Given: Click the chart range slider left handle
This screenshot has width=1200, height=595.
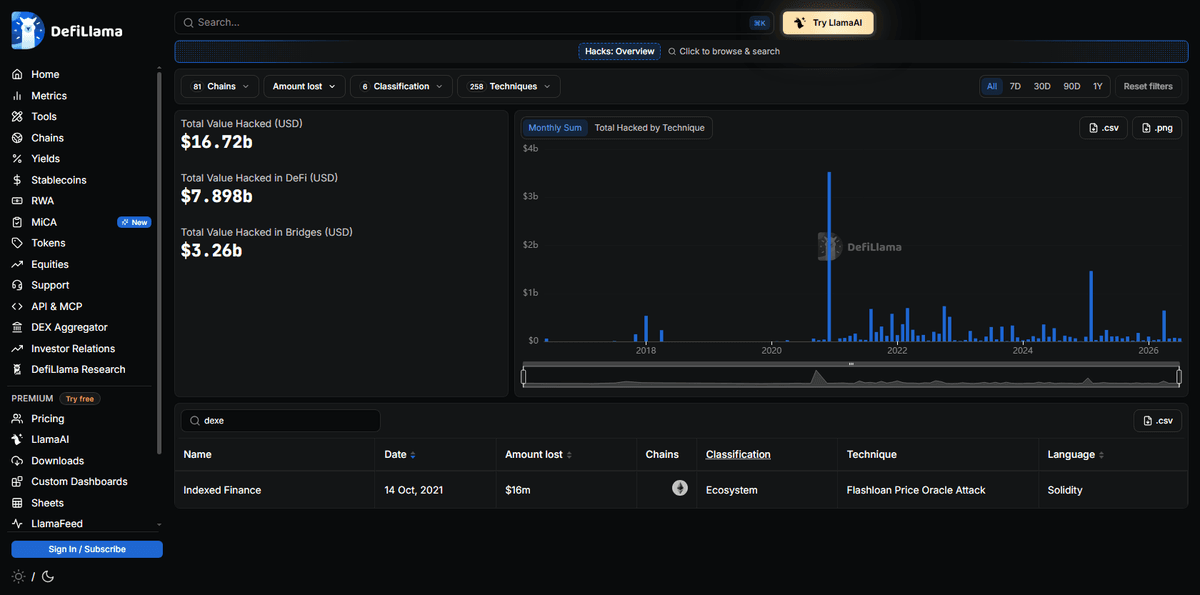Looking at the screenshot, I should tap(523, 377).
